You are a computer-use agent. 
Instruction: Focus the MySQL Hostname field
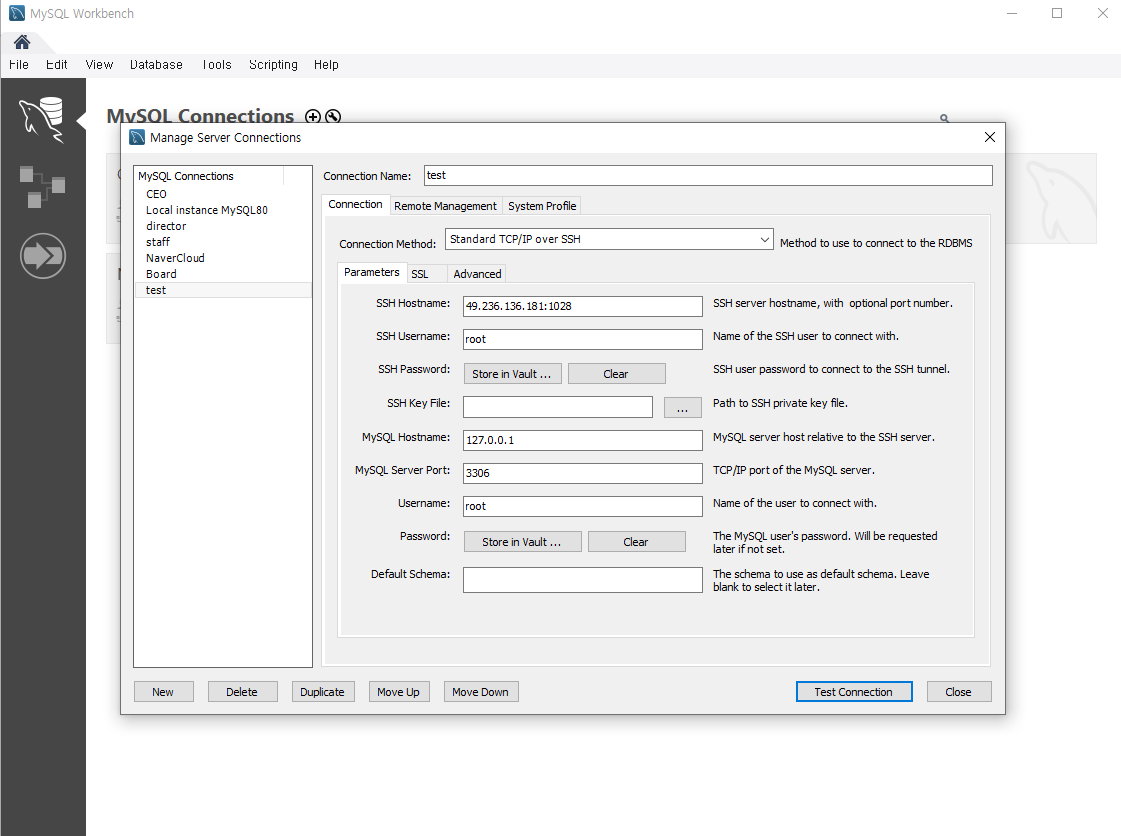583,440
